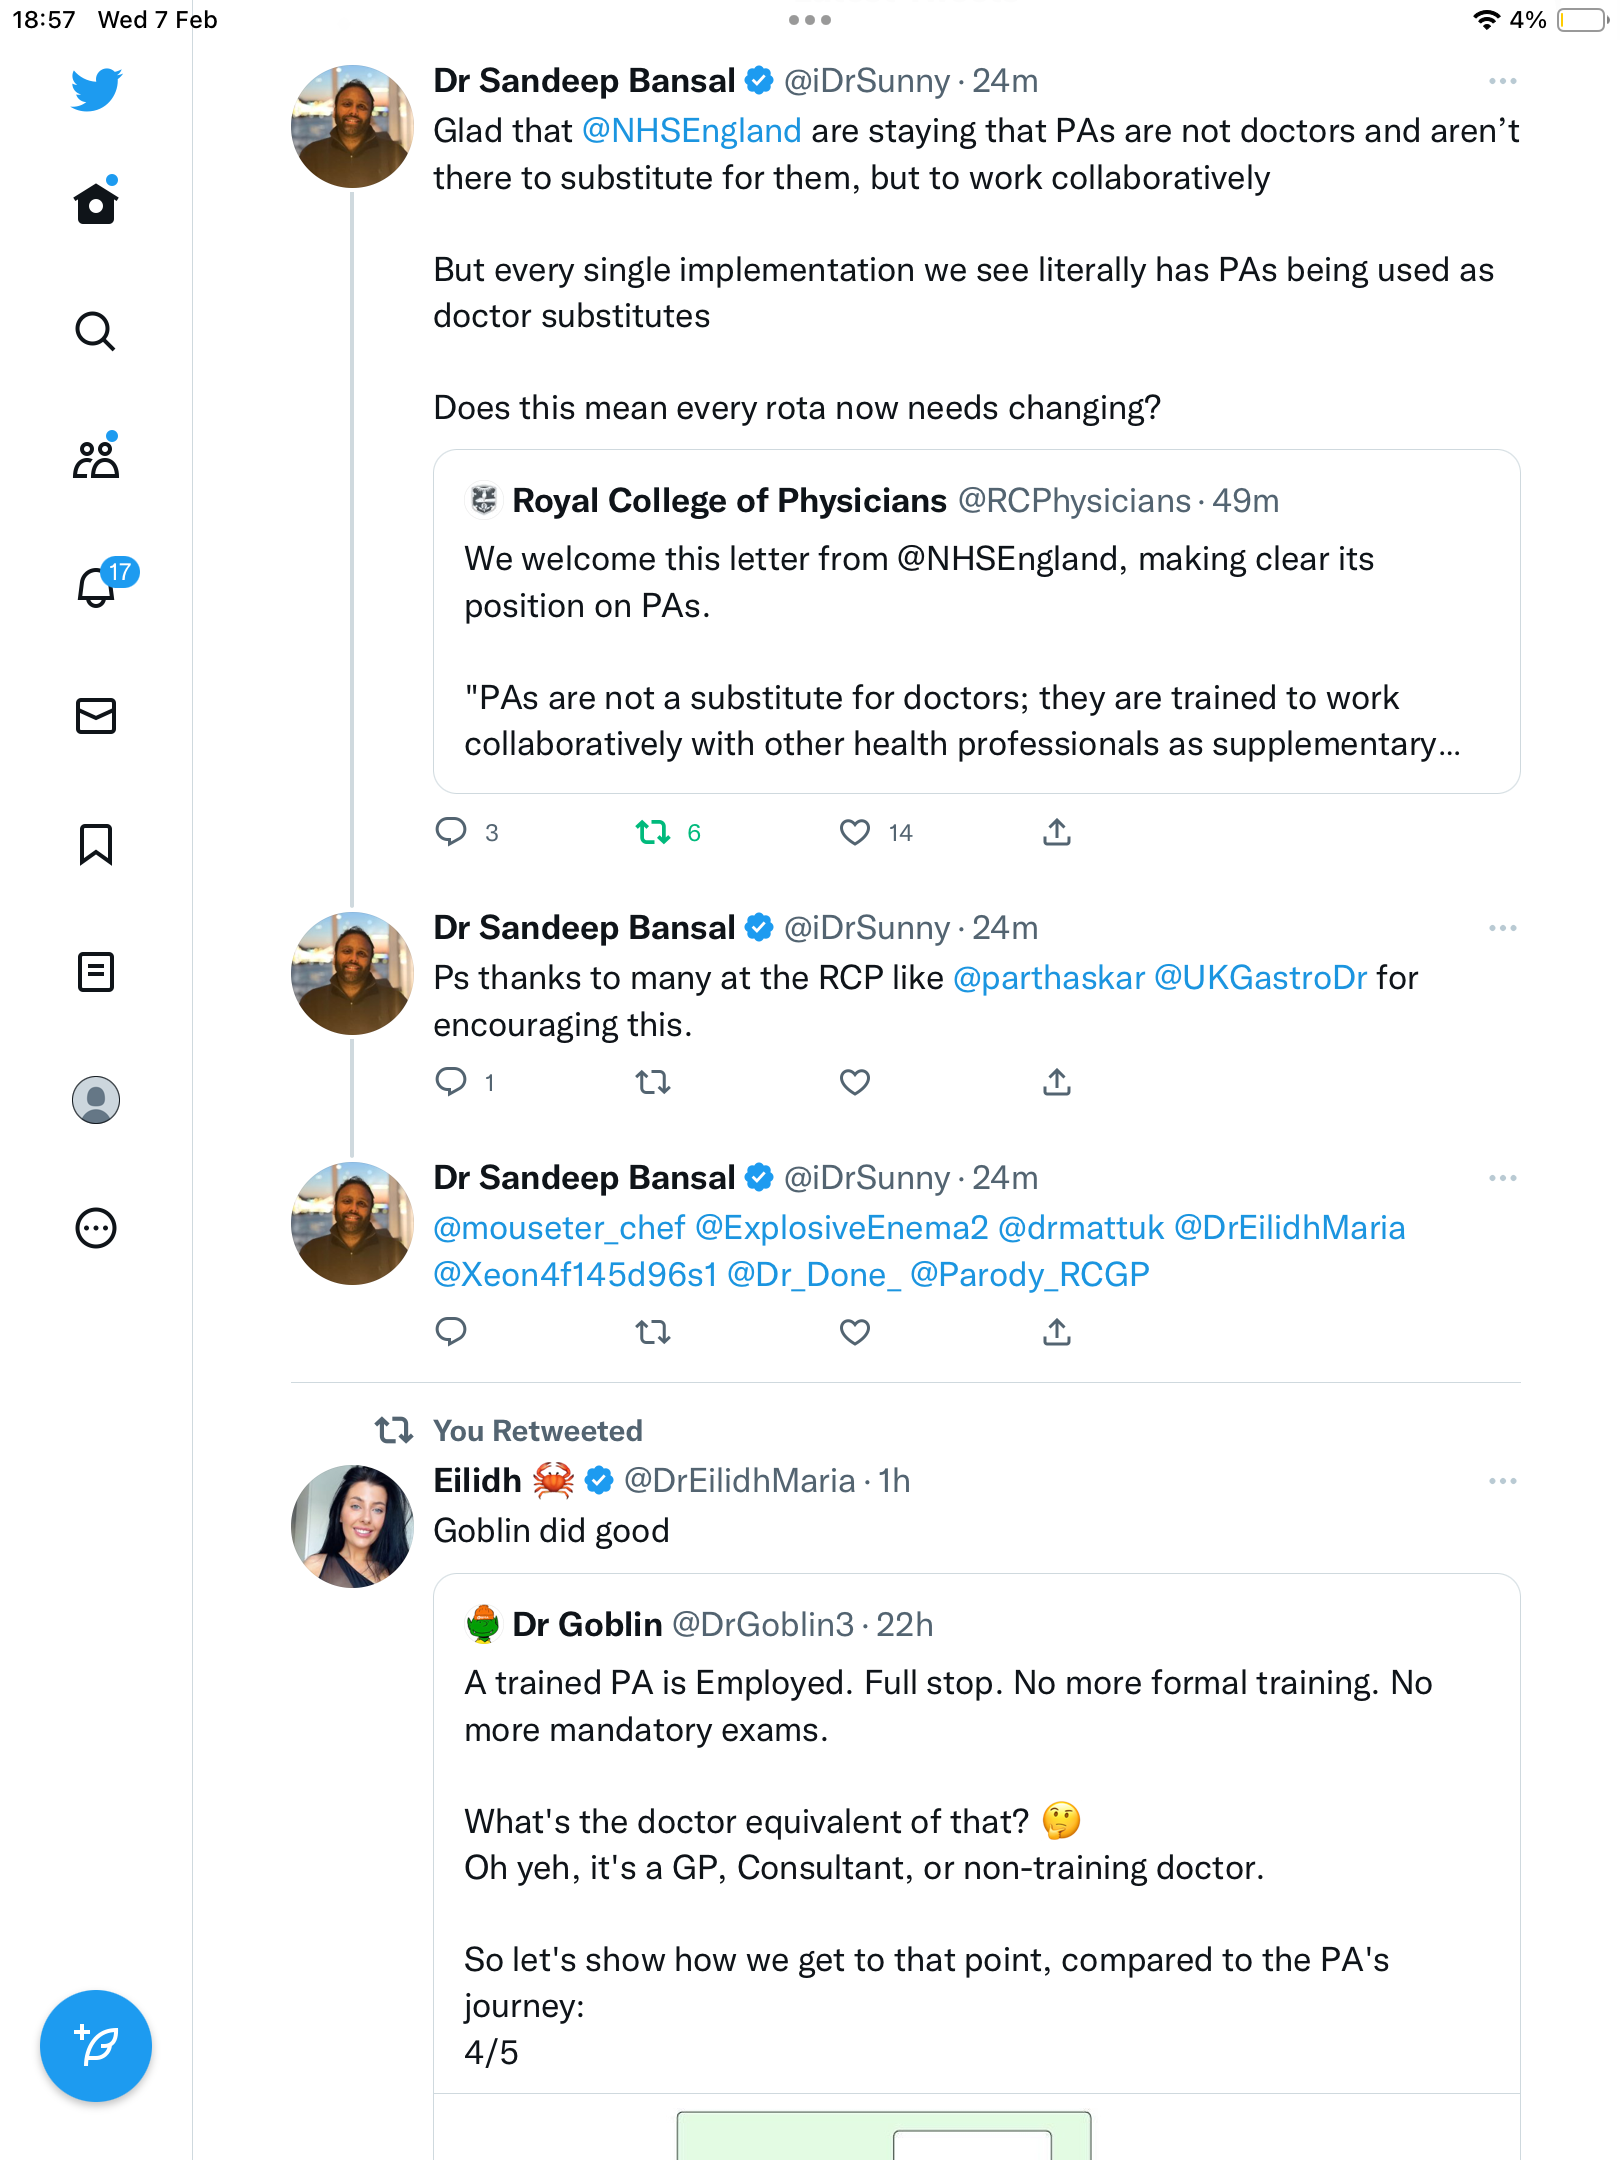Image resolution: width=1620 pixels, height=2160 pixels.
Task: Tap the compose new tweet button
Action: point(96,2046)
